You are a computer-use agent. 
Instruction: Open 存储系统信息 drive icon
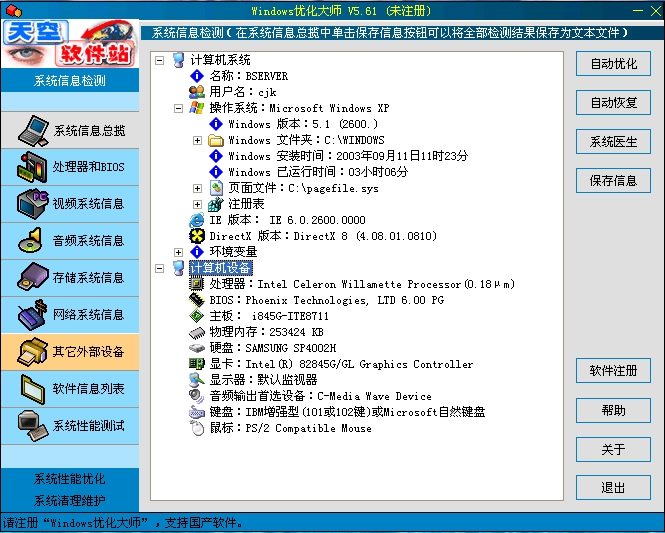click(x=33, y=277)
